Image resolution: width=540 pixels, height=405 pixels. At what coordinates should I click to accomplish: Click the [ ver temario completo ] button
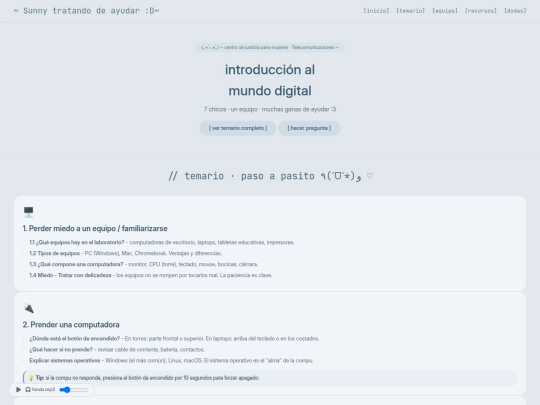point(238,128)
